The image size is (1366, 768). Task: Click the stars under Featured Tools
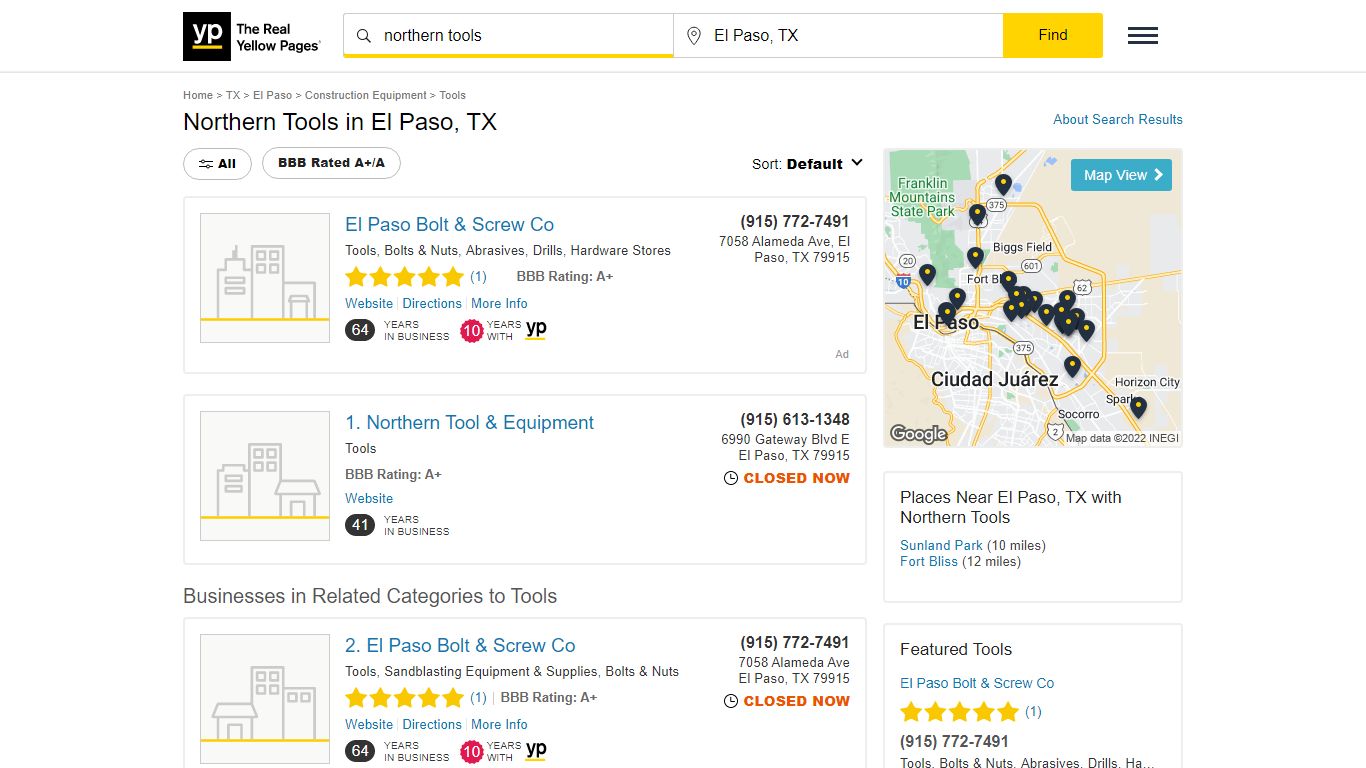[x=959, y=712]
